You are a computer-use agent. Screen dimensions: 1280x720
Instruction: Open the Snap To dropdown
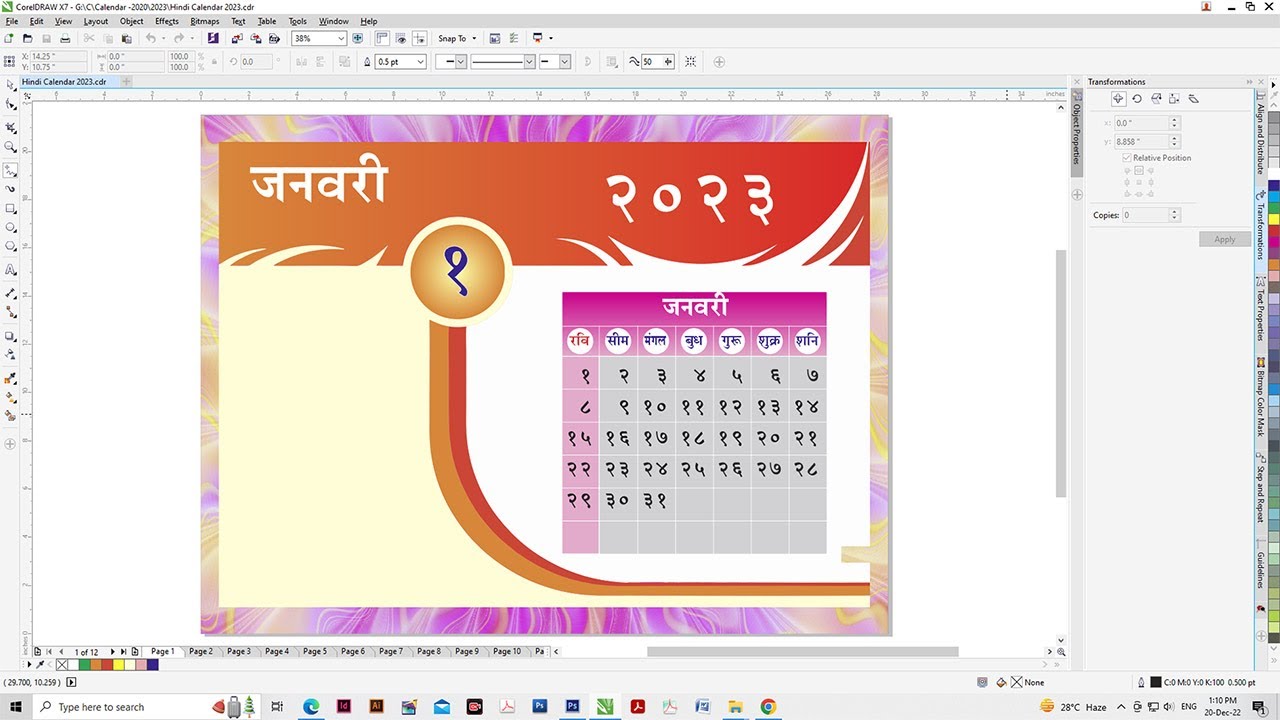point(457,38)
